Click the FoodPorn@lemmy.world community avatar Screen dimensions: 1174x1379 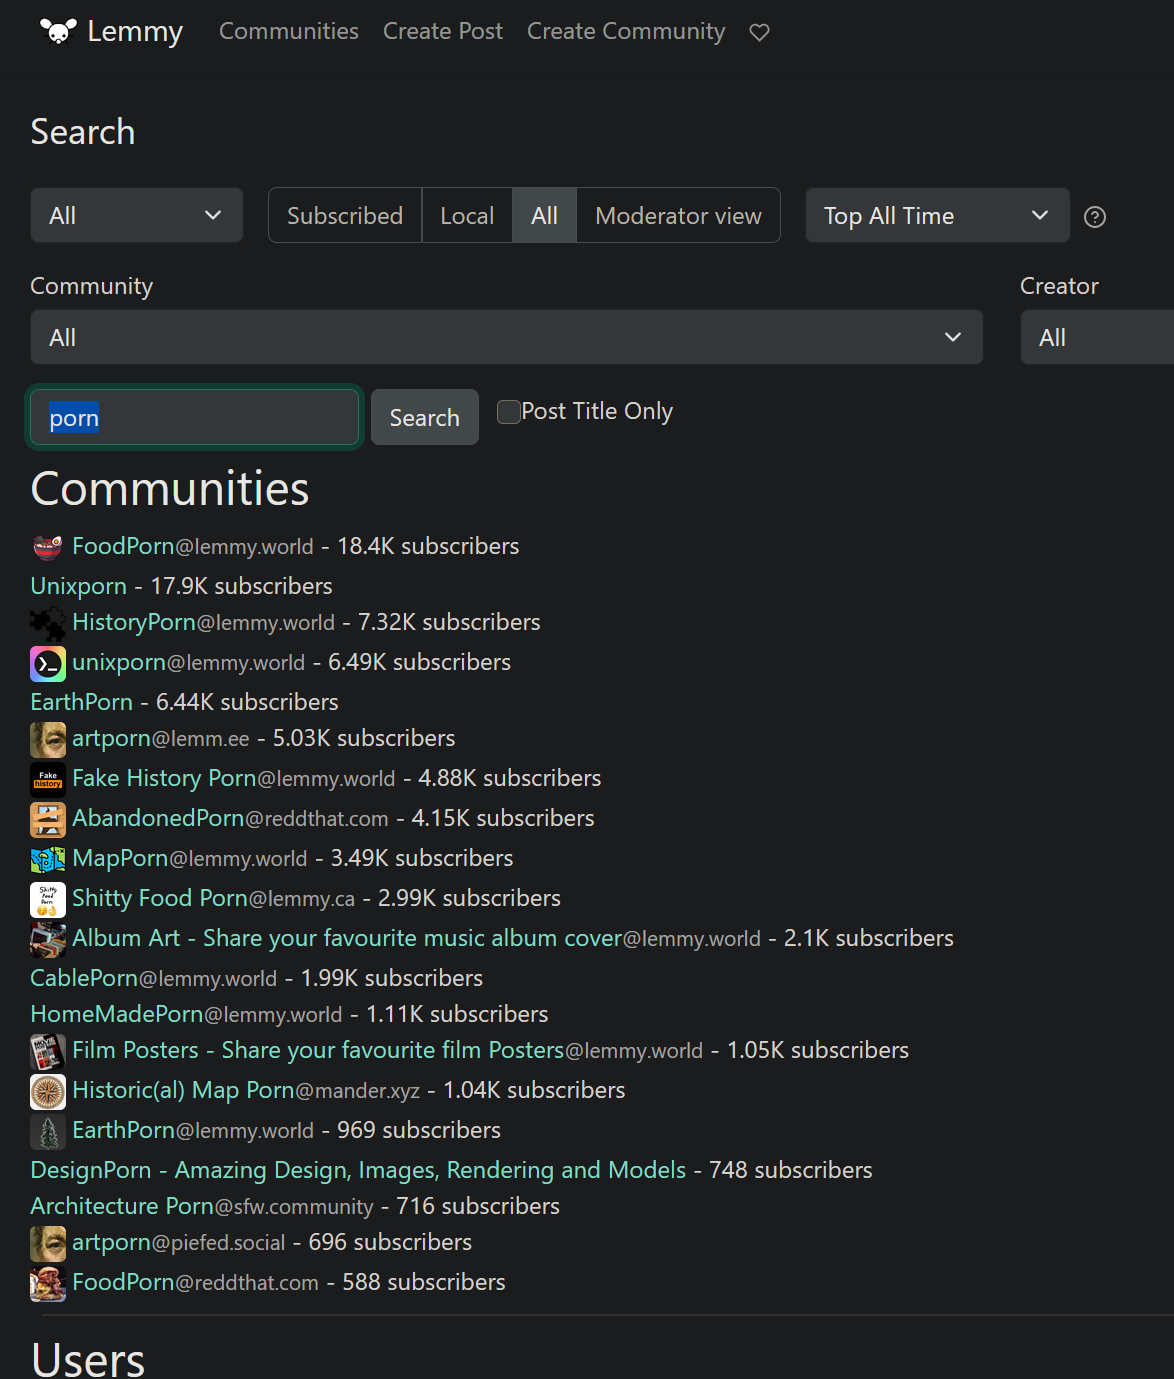click(x=48, y=547)
